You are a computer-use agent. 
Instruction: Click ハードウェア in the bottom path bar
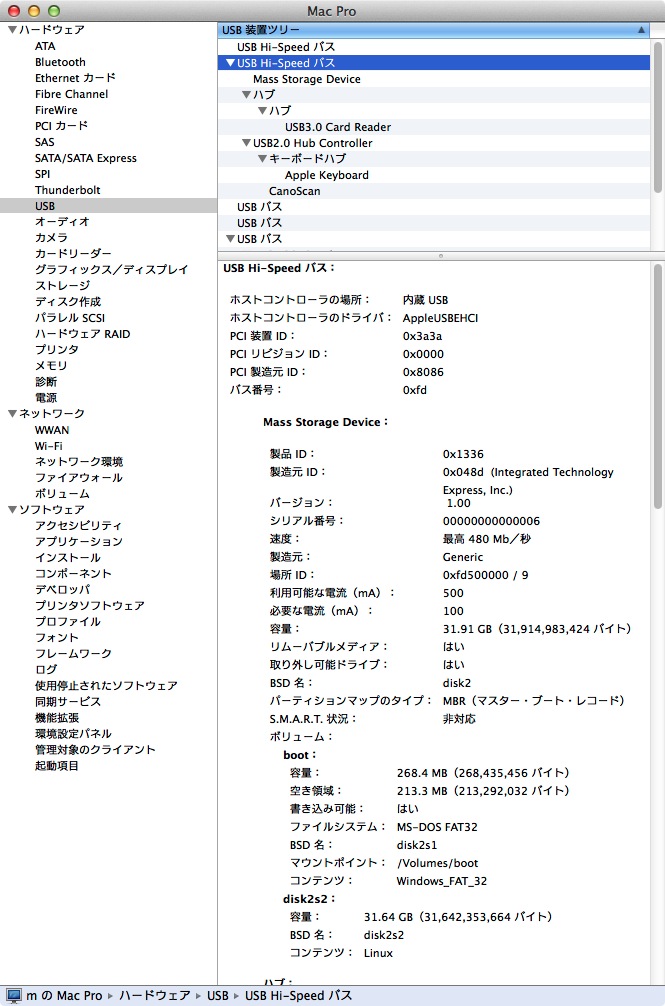click(153, 996)
